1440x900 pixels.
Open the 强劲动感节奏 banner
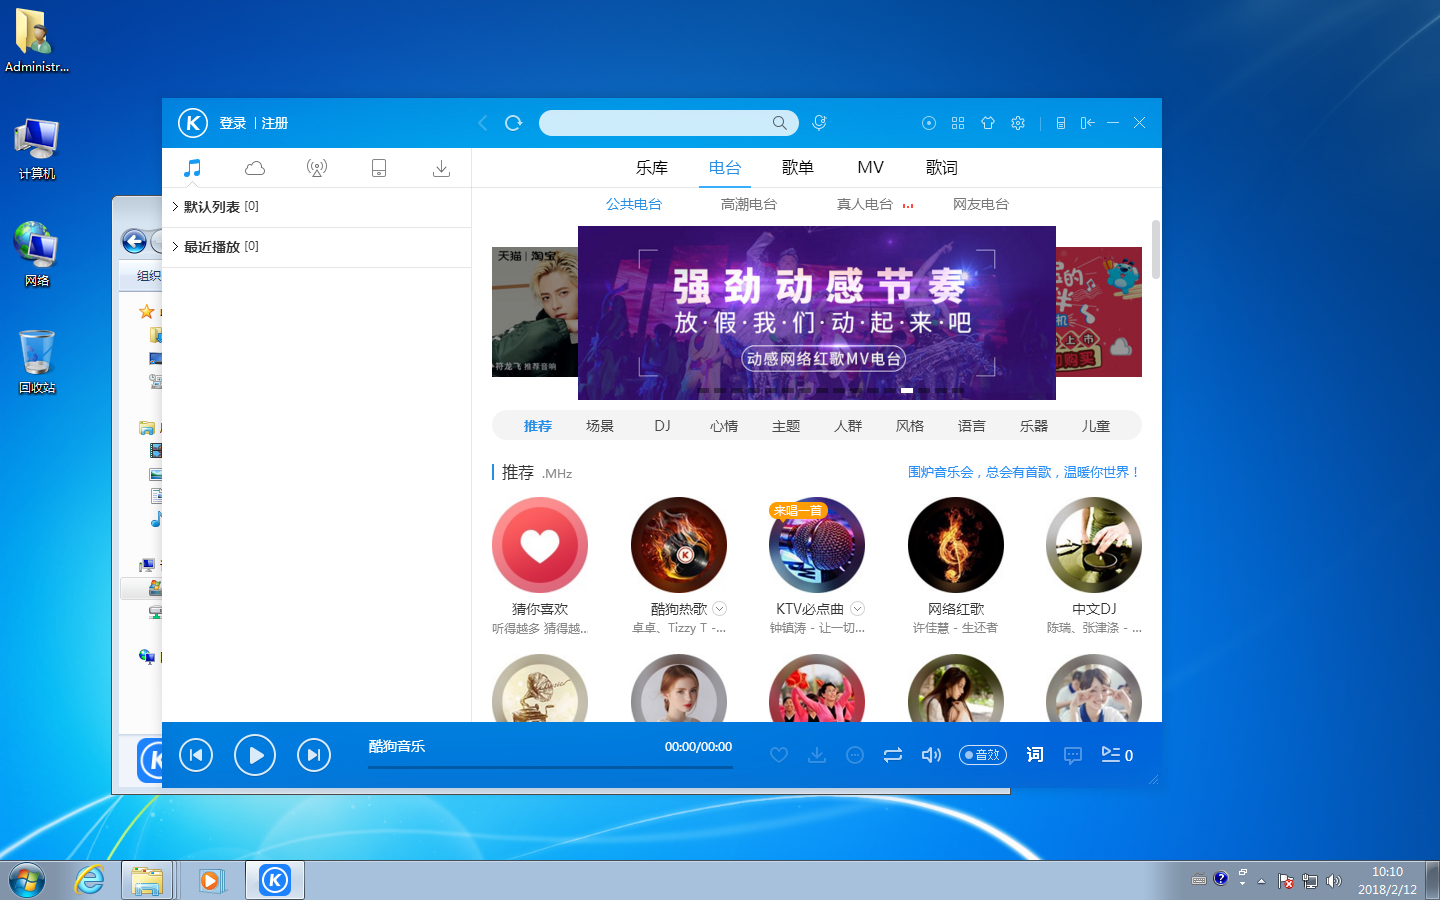817,313
